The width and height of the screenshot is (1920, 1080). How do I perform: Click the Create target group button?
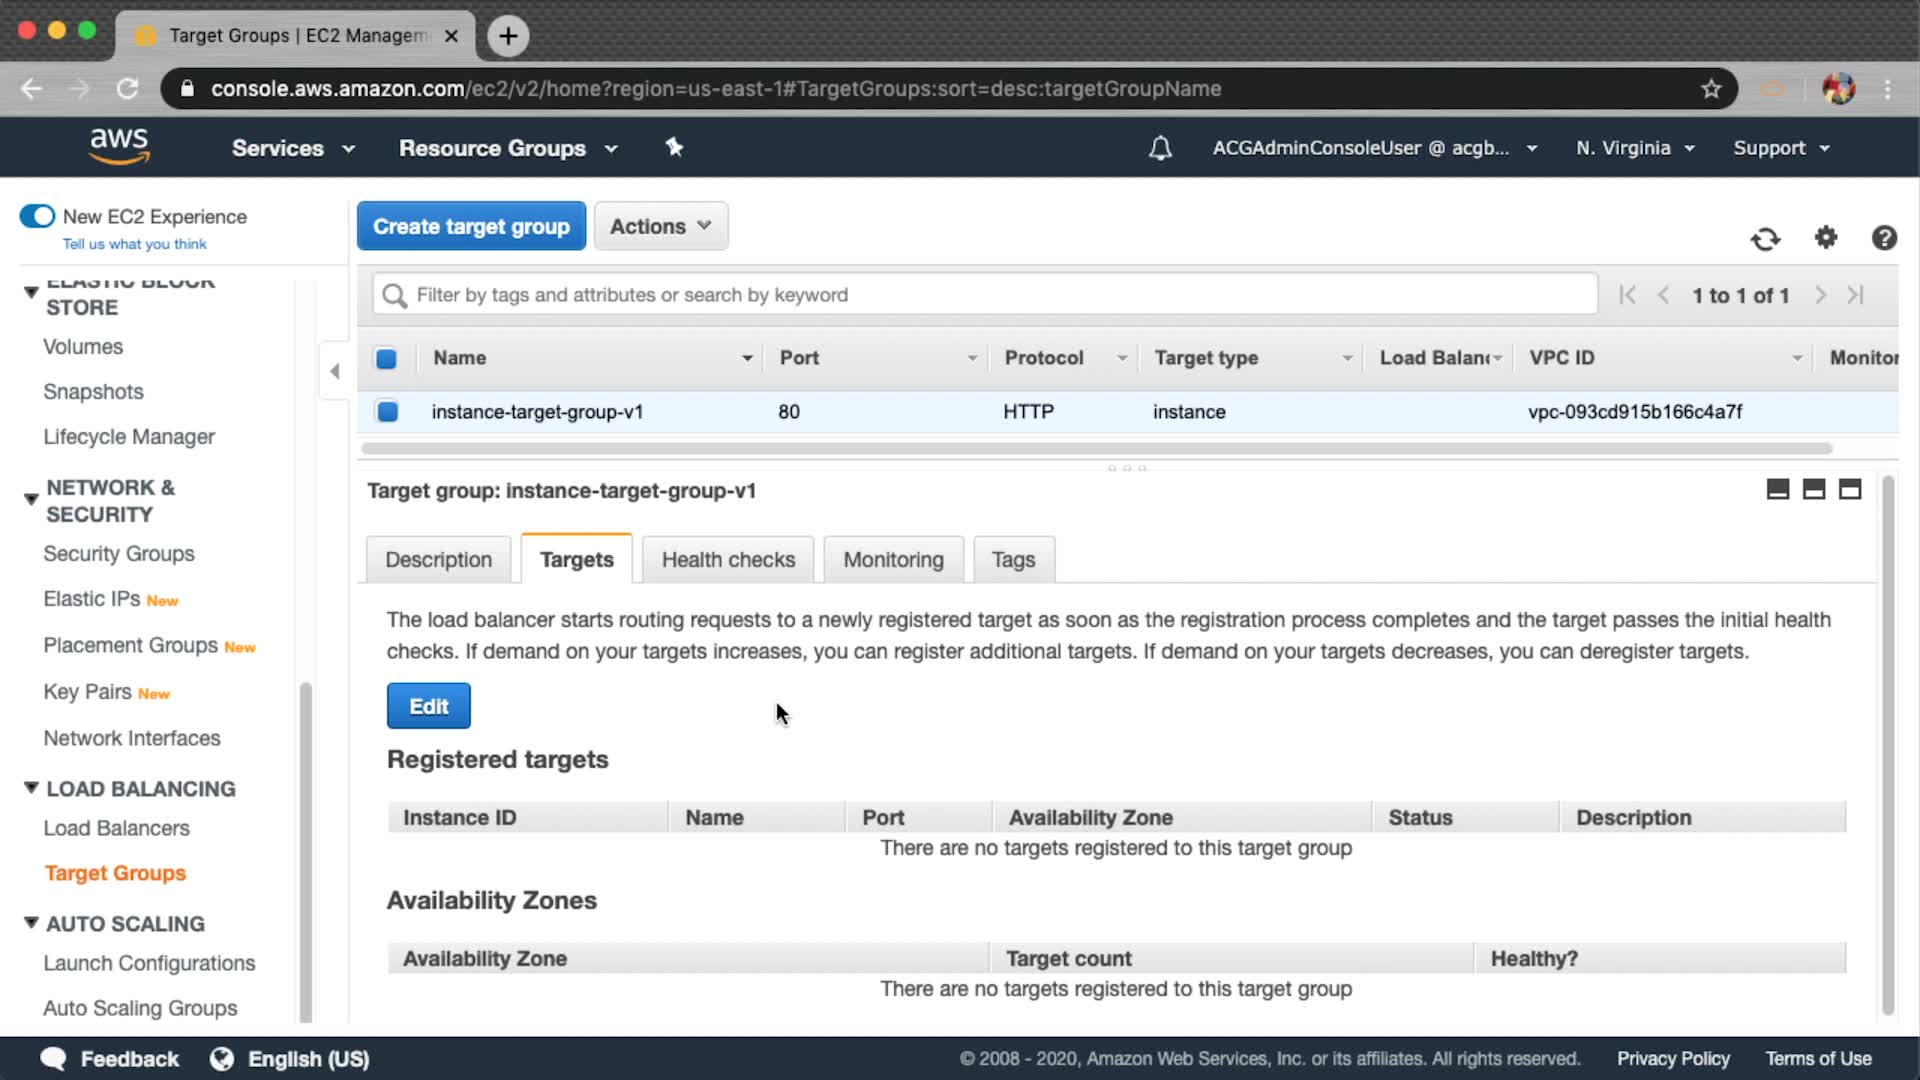click(471, 226)
